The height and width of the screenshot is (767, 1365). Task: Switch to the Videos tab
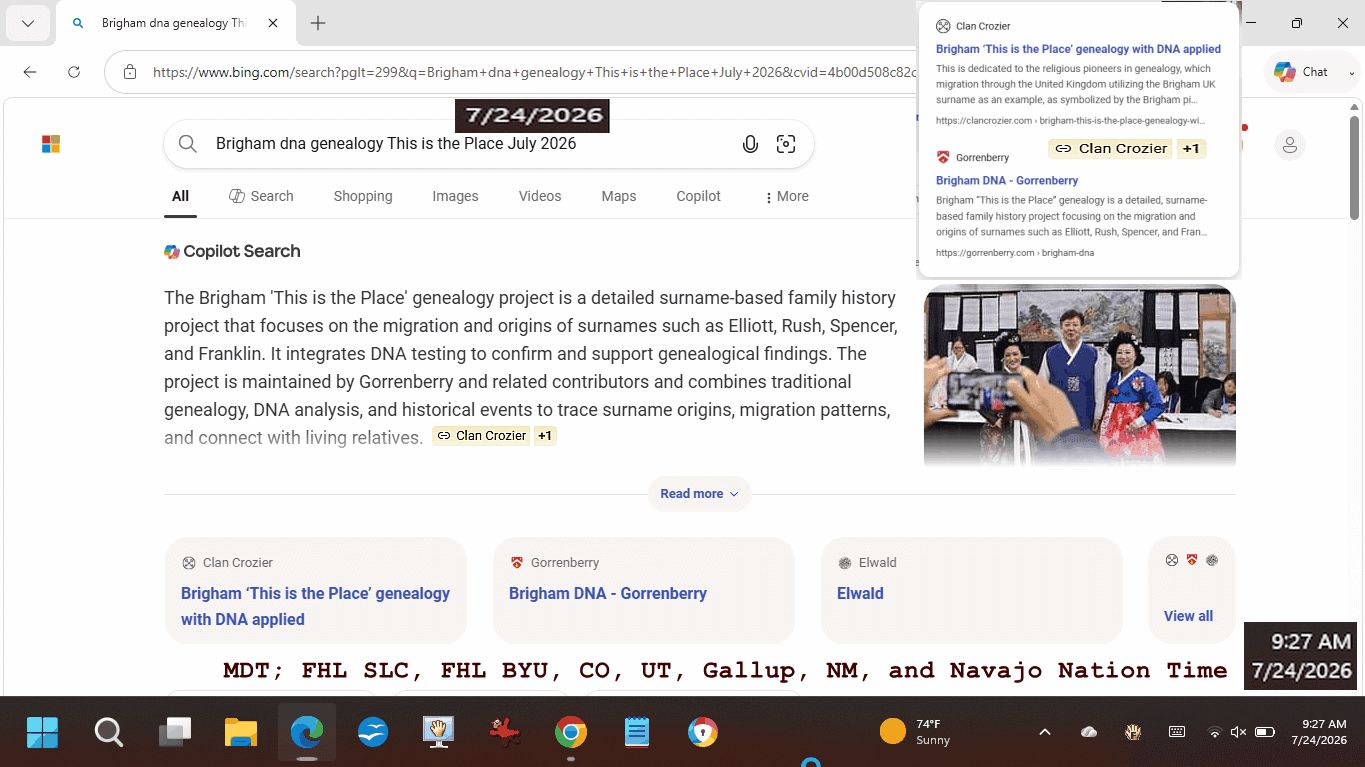[540, 196]
